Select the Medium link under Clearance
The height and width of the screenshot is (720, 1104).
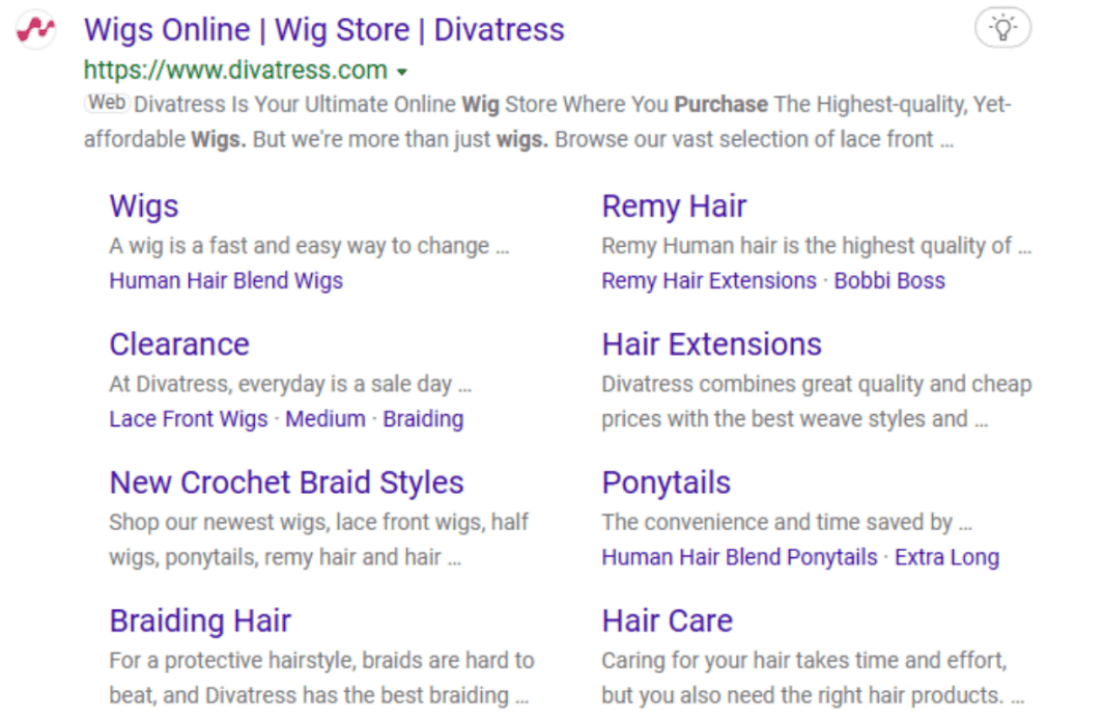click(325, 419)
